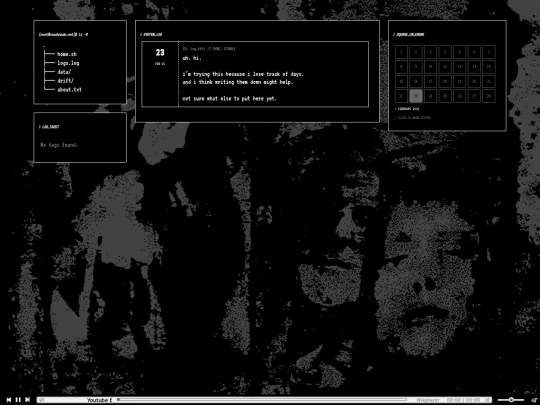Open home.sh in the file tree

pyautogui.click(x=67, y=54)
